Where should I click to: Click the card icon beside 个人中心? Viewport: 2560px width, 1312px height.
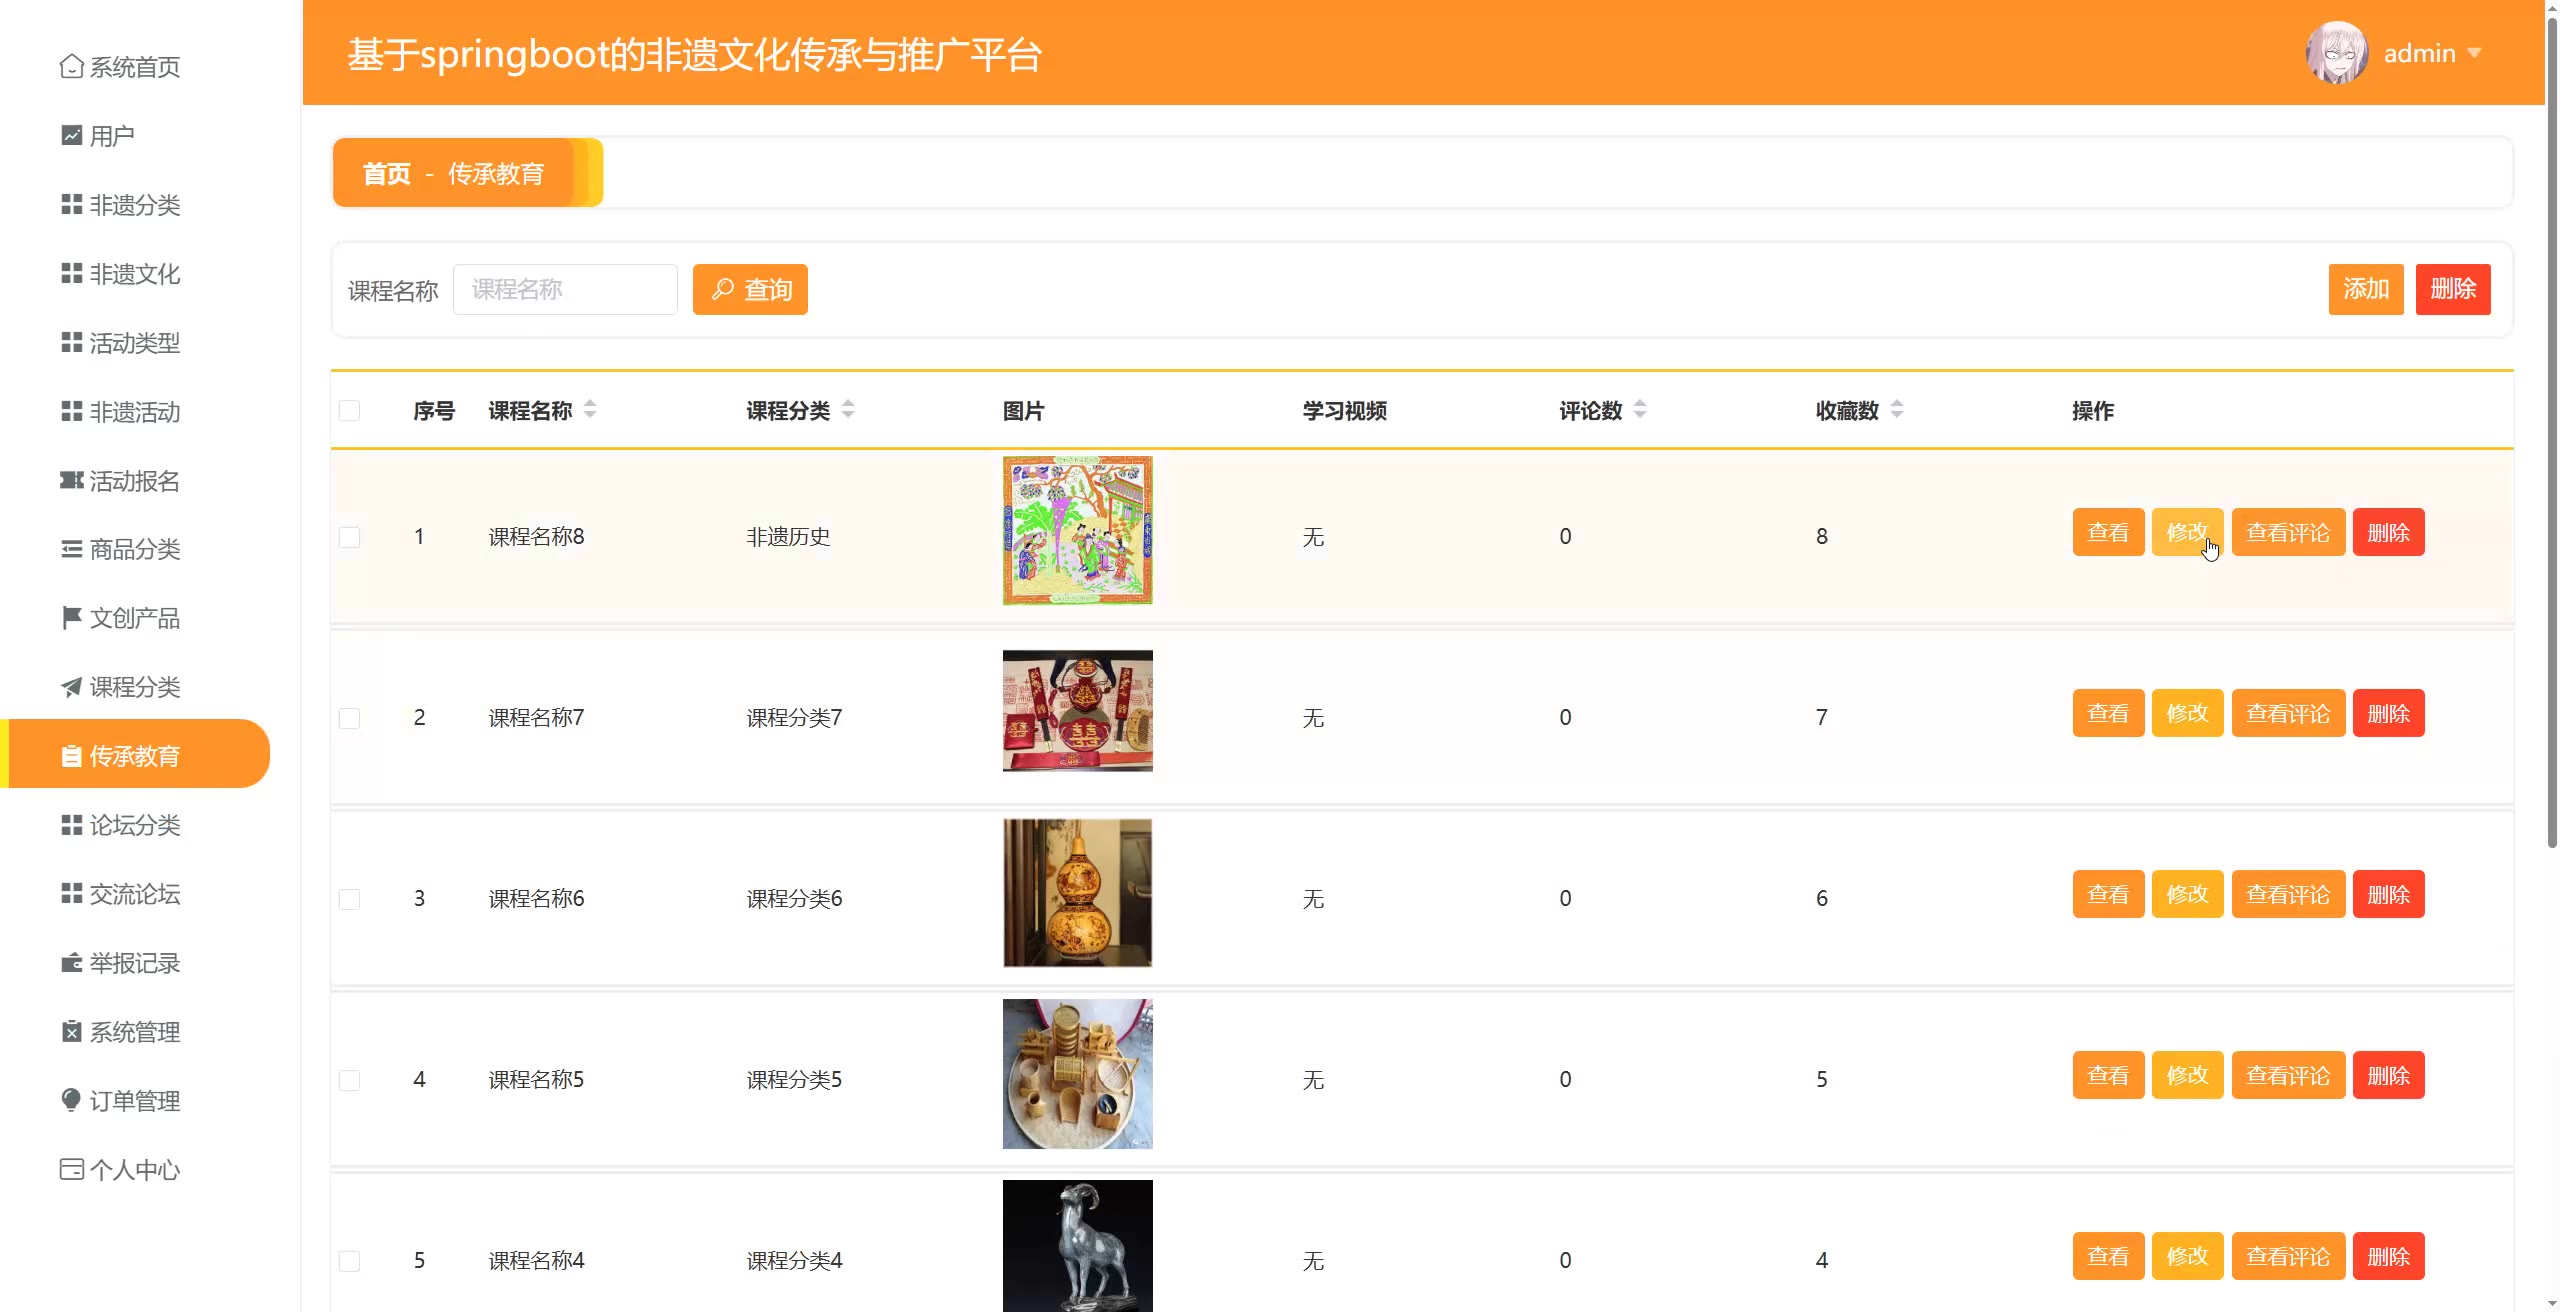71,1169
